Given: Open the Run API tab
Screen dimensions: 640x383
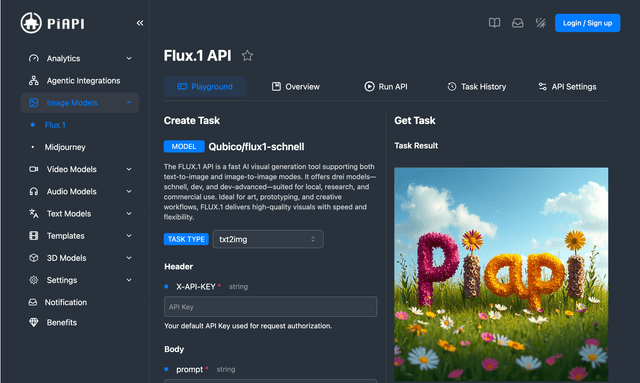Looking at the screenshot, I should click(386, 87).
